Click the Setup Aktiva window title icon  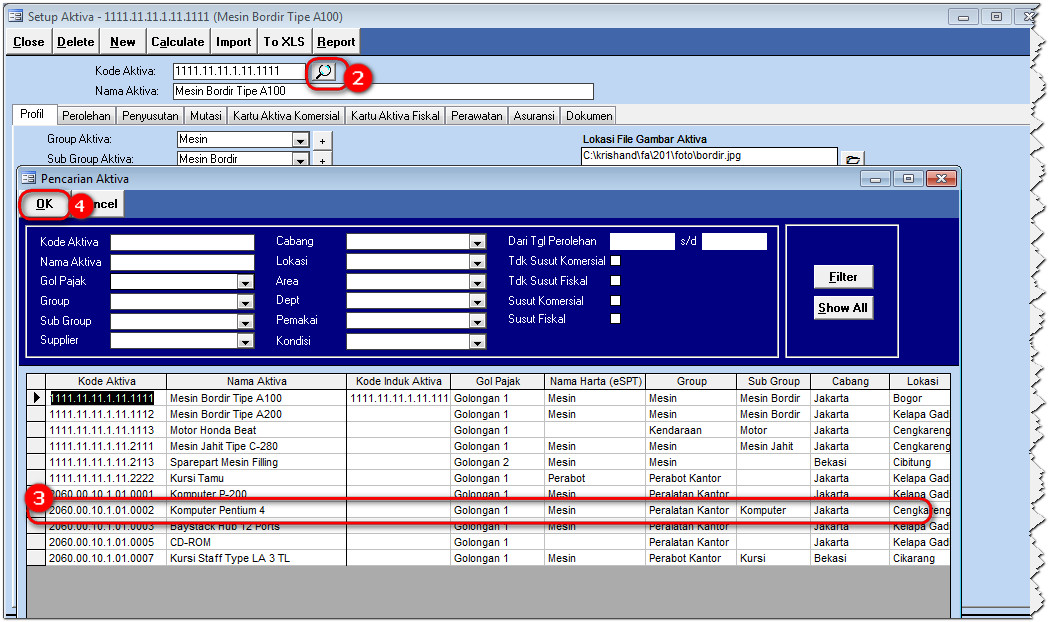pos(15,15)
